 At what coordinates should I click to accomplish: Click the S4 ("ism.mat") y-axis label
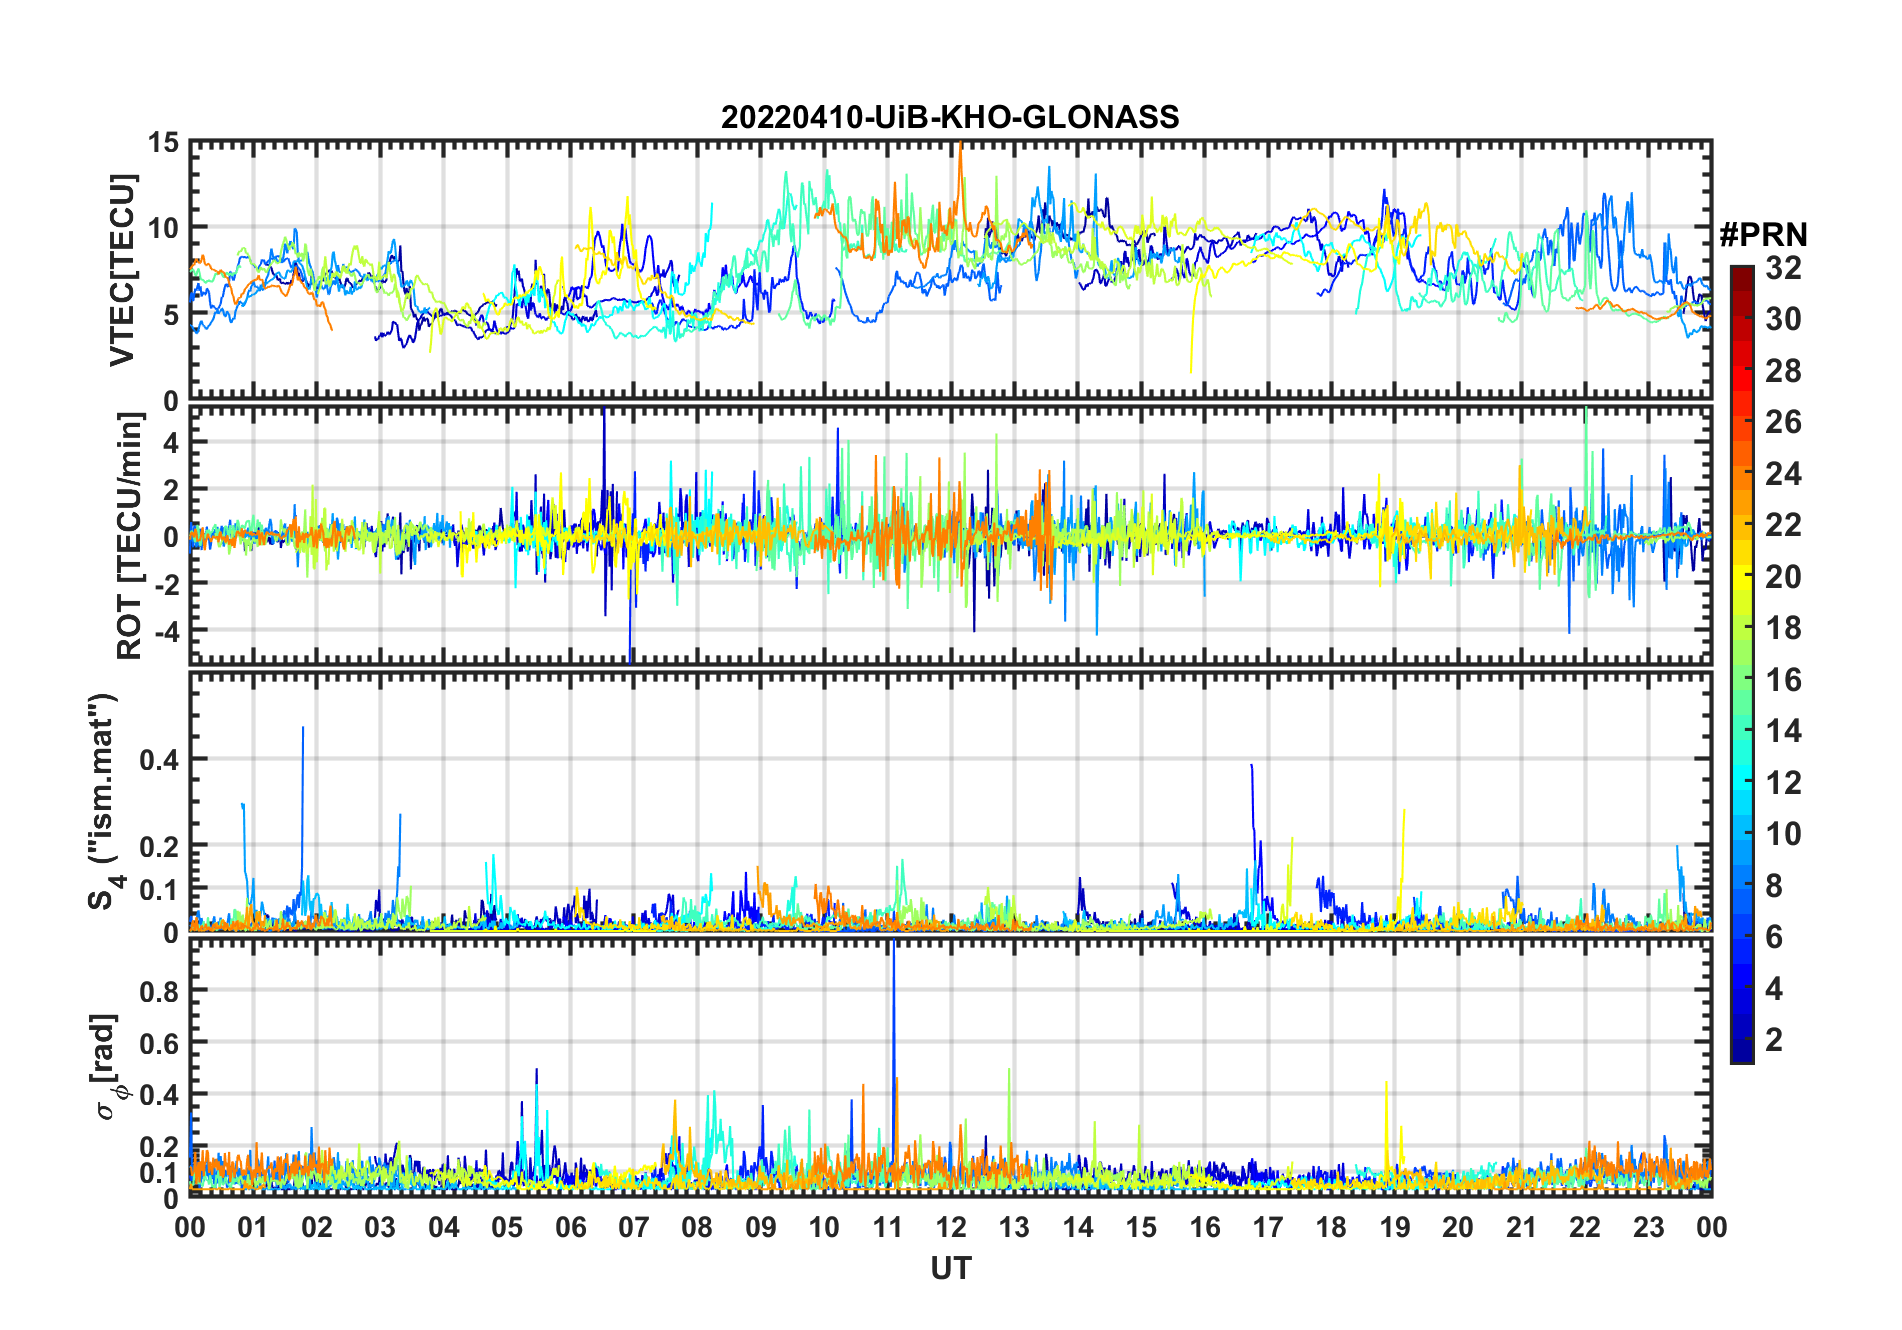coord(103,802)
